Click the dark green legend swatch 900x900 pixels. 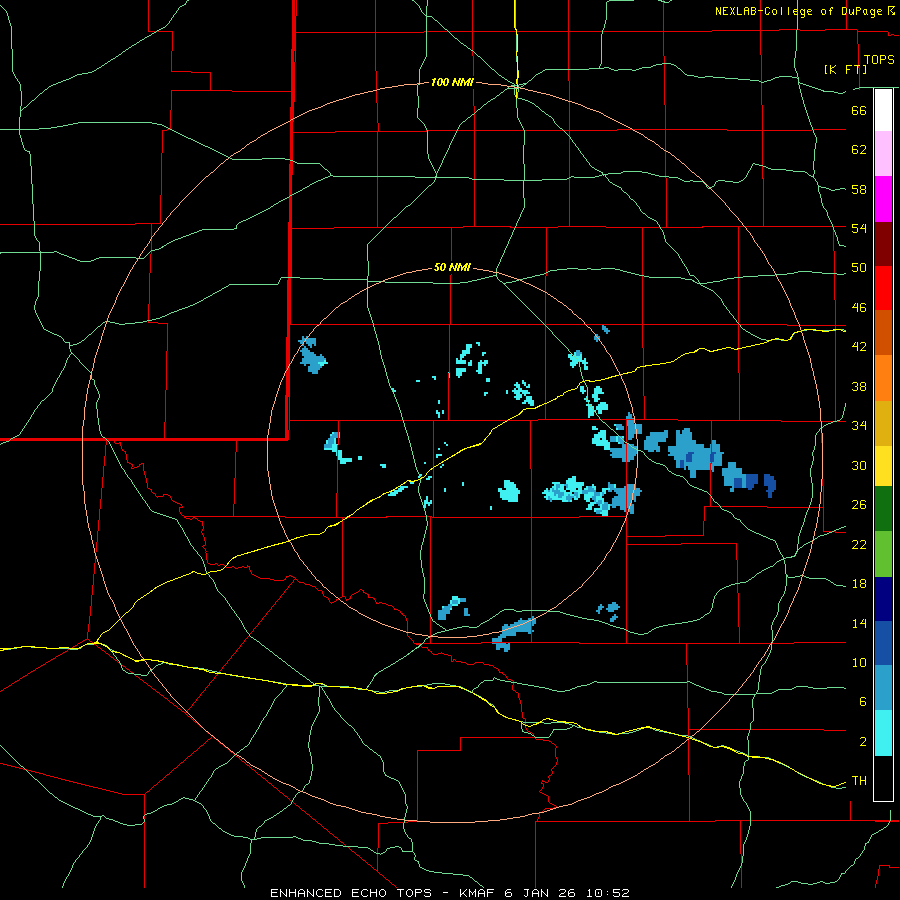[x=883, y=509]
